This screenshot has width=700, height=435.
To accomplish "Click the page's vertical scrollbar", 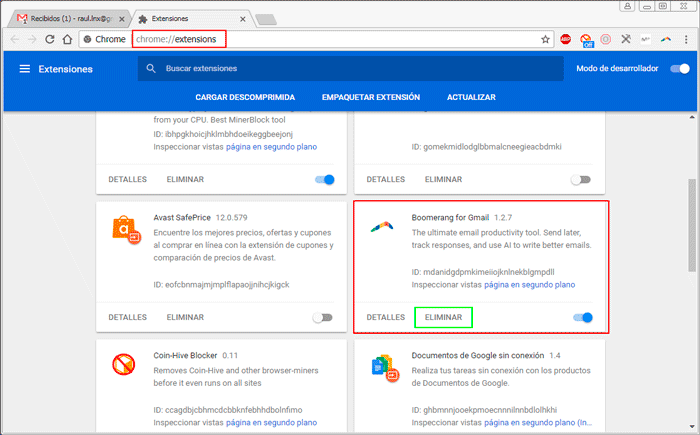I will coord(693,225).
